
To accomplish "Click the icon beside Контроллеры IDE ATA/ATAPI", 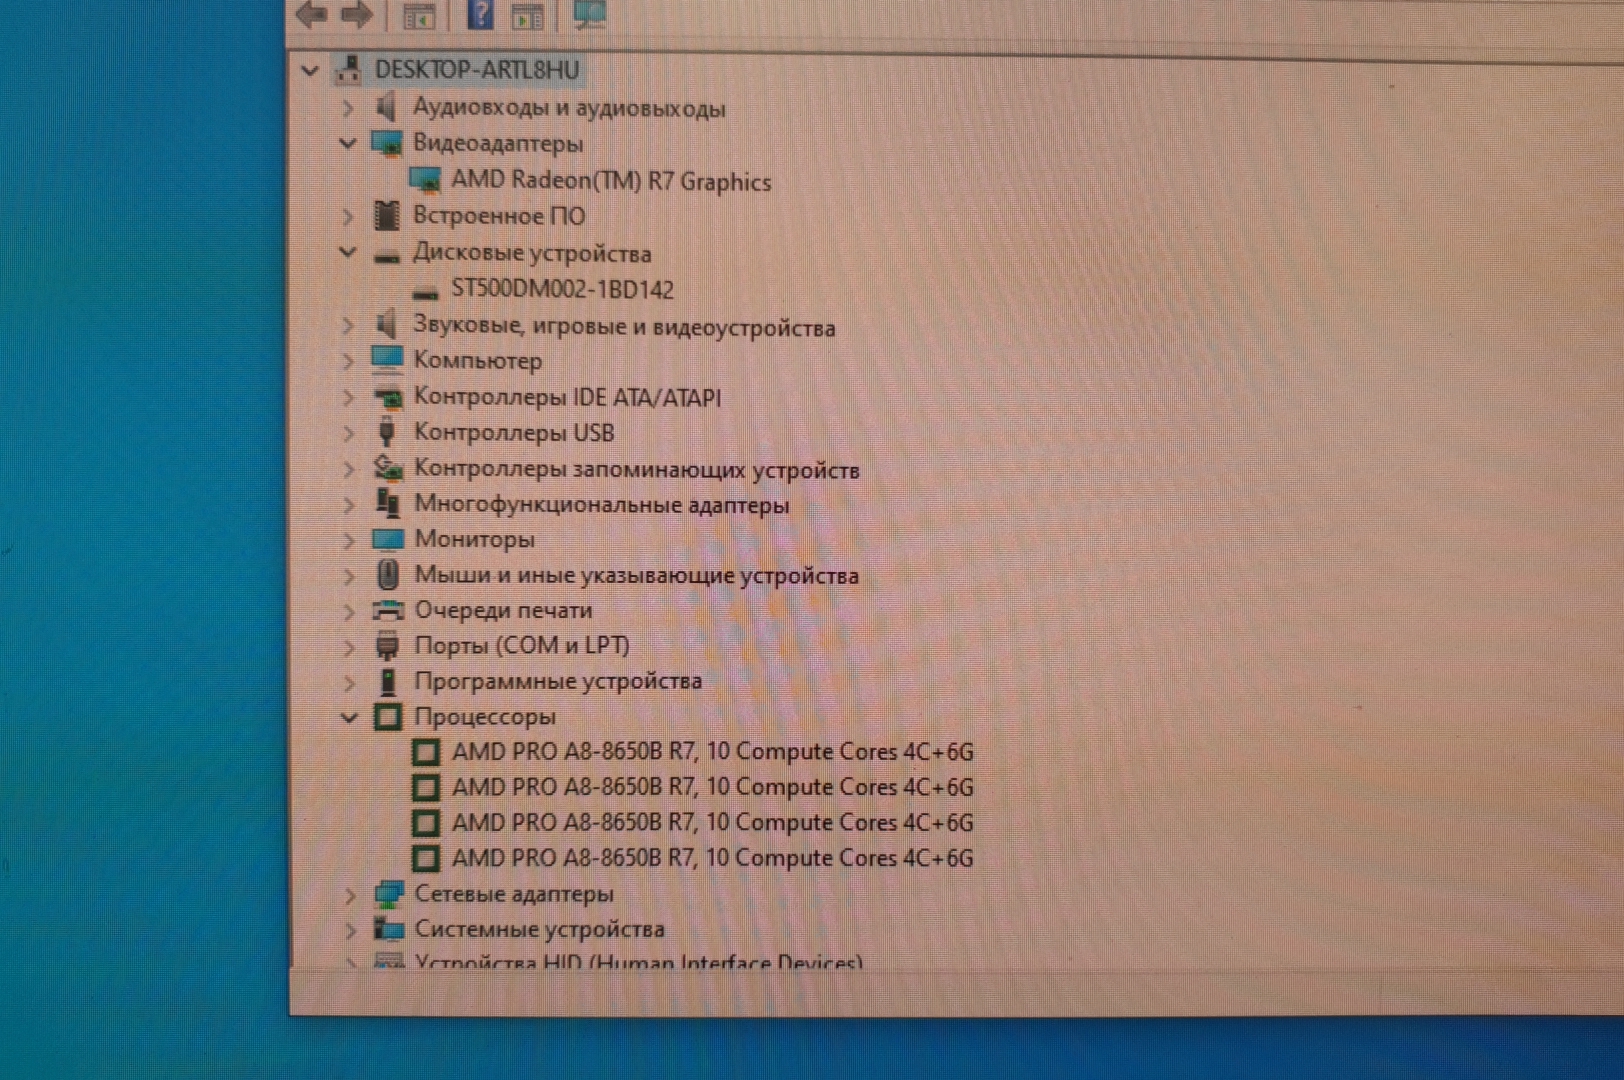I will point(387,397).
